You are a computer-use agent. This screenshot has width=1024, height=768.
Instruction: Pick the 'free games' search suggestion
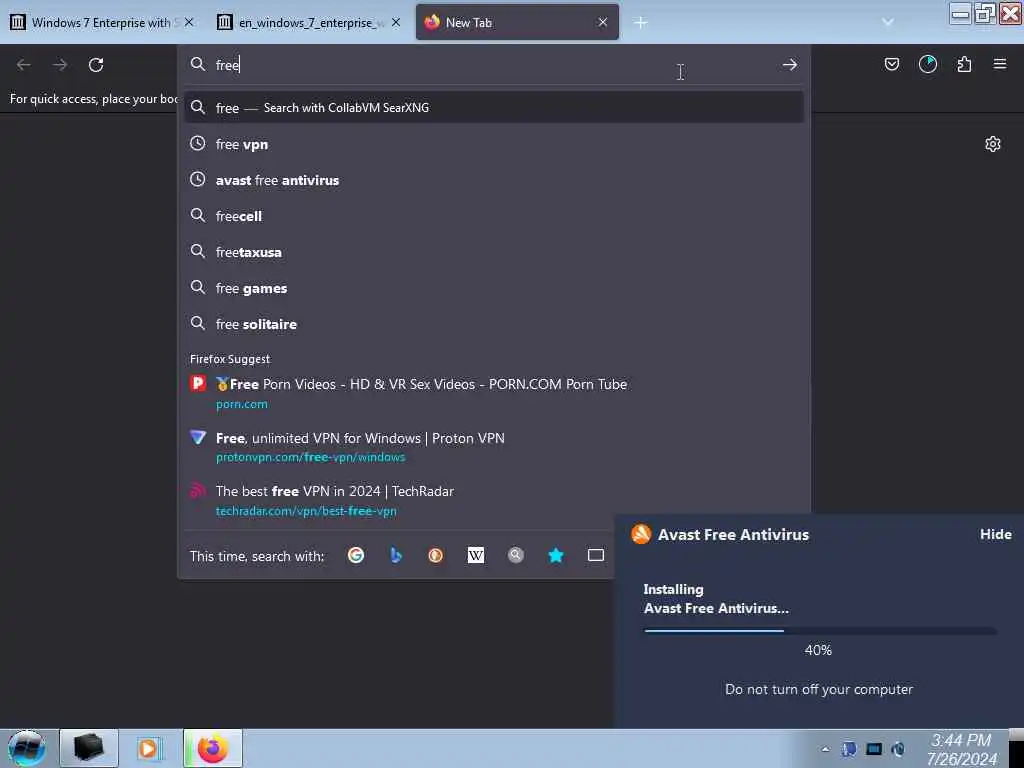click(x=494, y=288)
